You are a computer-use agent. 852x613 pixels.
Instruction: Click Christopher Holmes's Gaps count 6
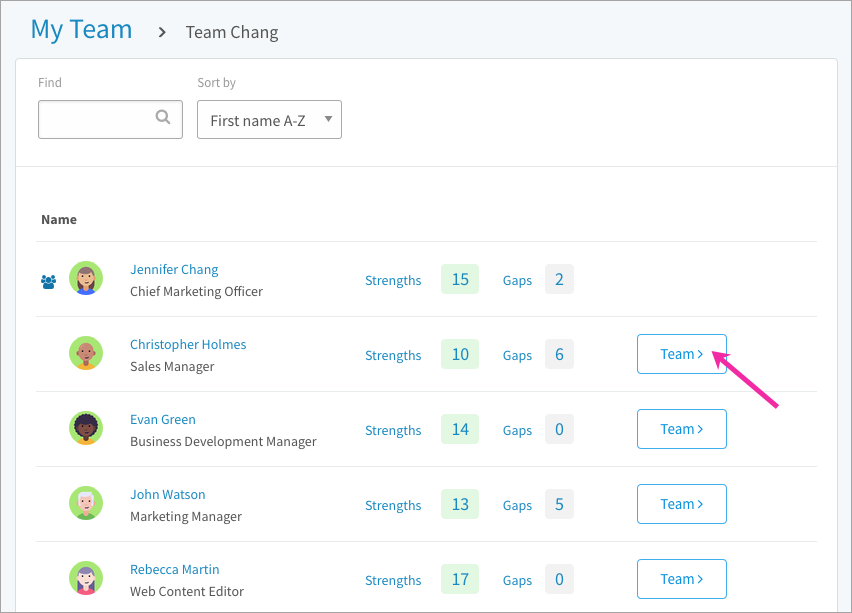point(559,354)
